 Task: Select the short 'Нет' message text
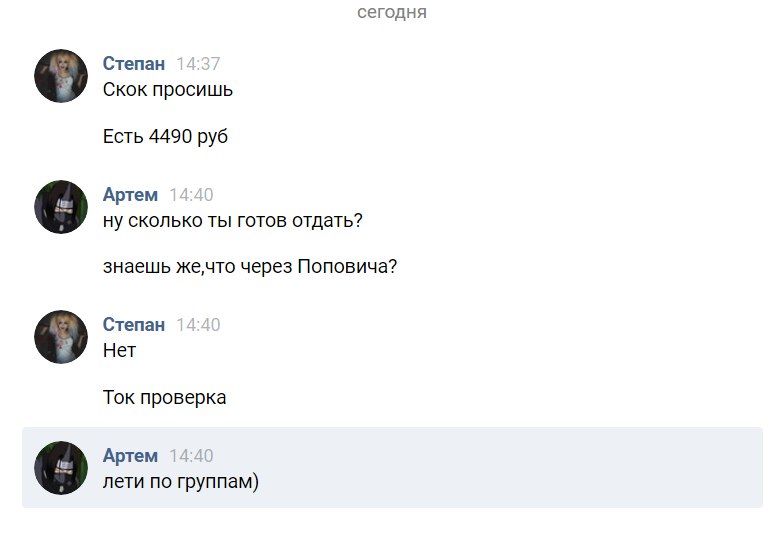[119, 351]
